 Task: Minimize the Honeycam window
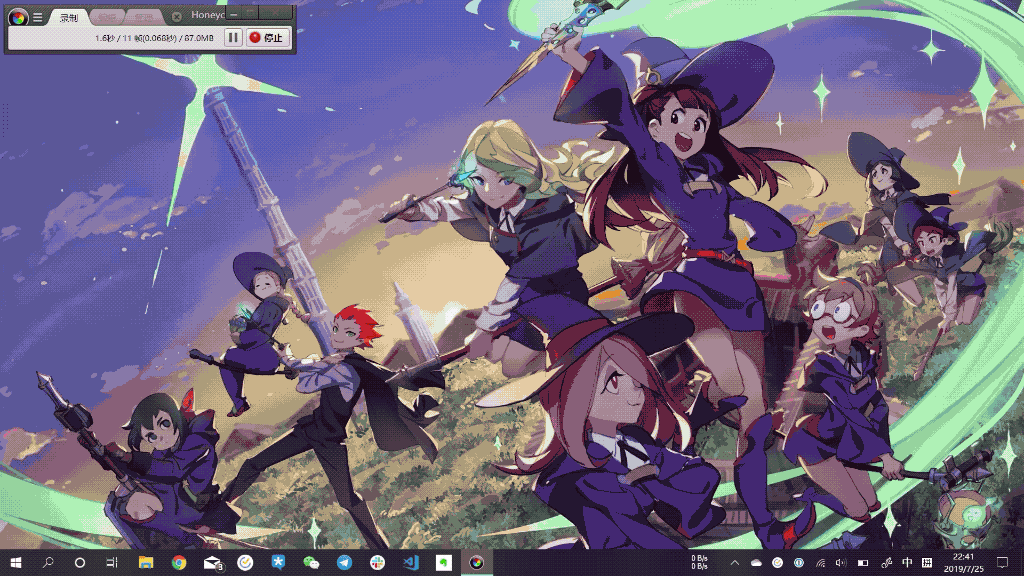pos(234,14)
